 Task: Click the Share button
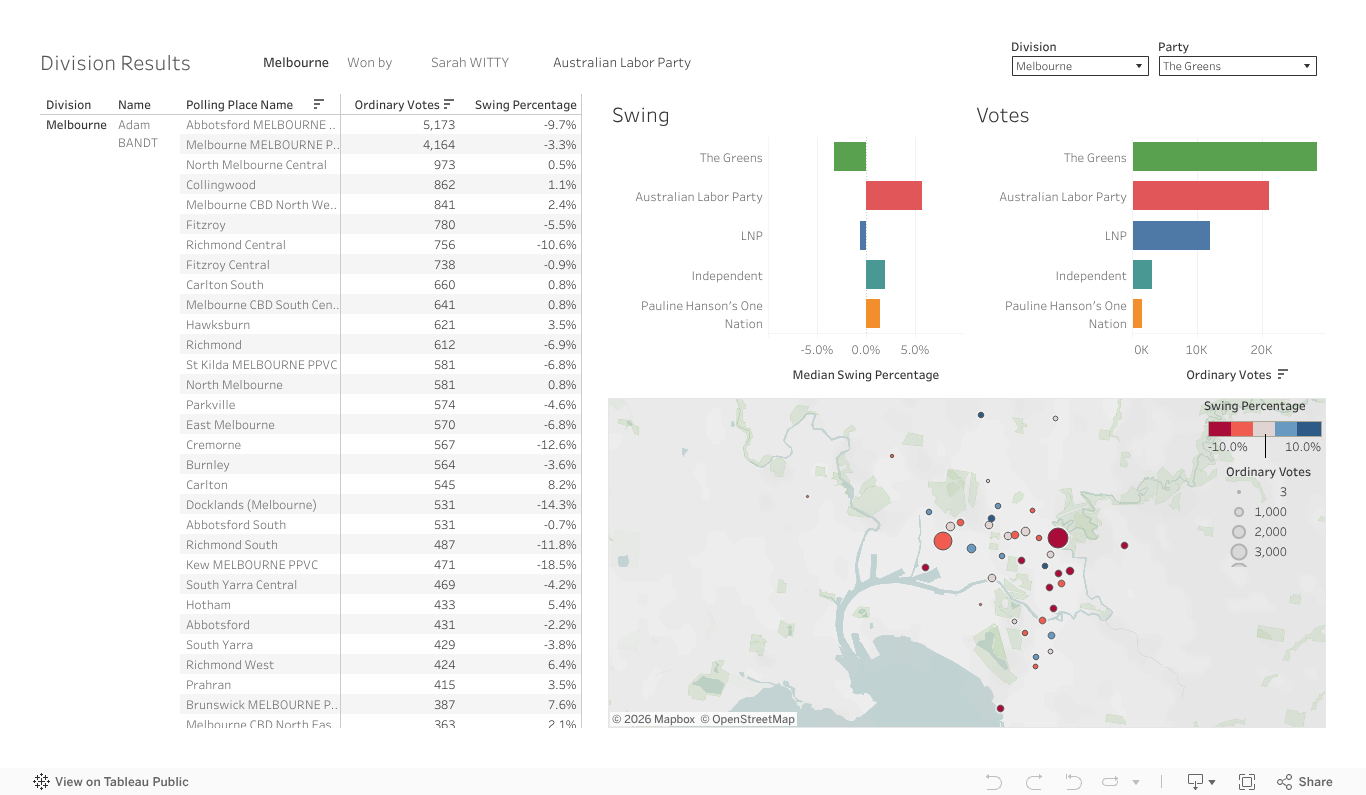1305,782
